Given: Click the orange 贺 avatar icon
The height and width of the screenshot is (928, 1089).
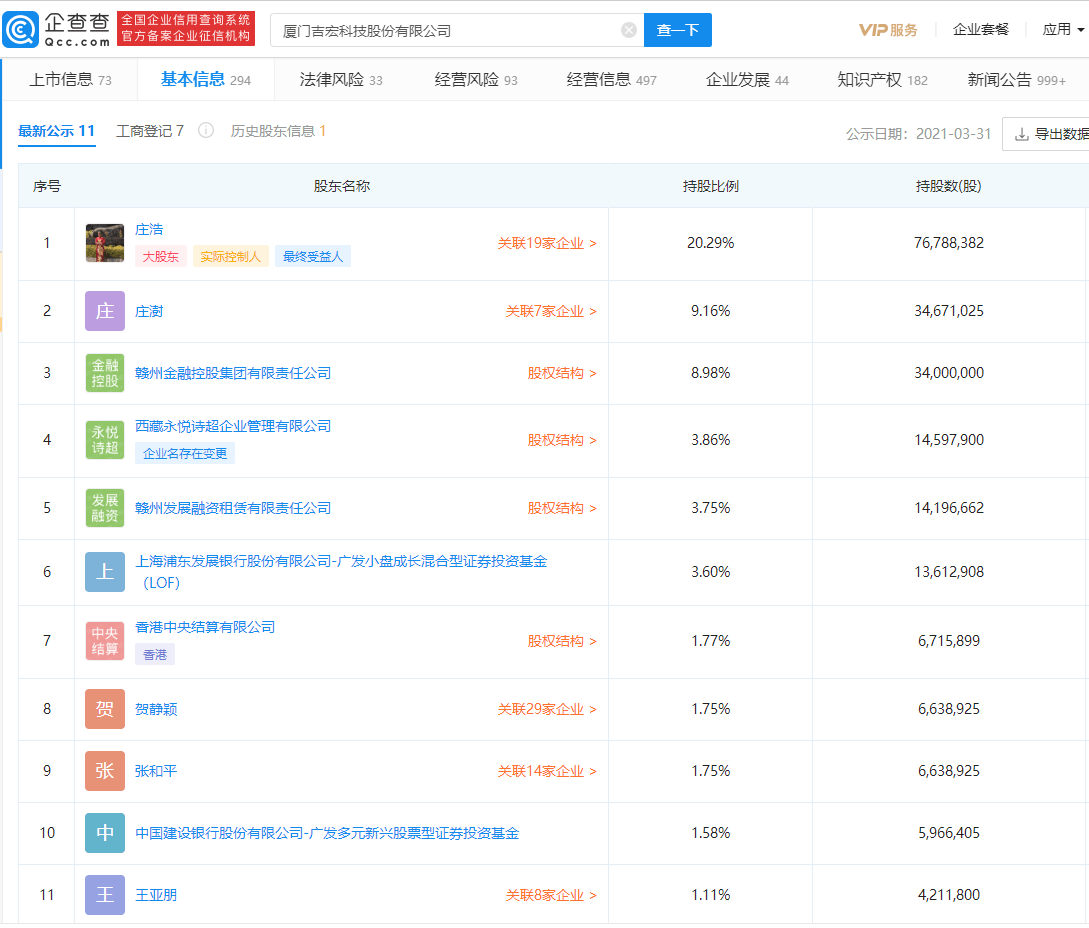Looking at the screenshot, I should click(x=105, y=709).
